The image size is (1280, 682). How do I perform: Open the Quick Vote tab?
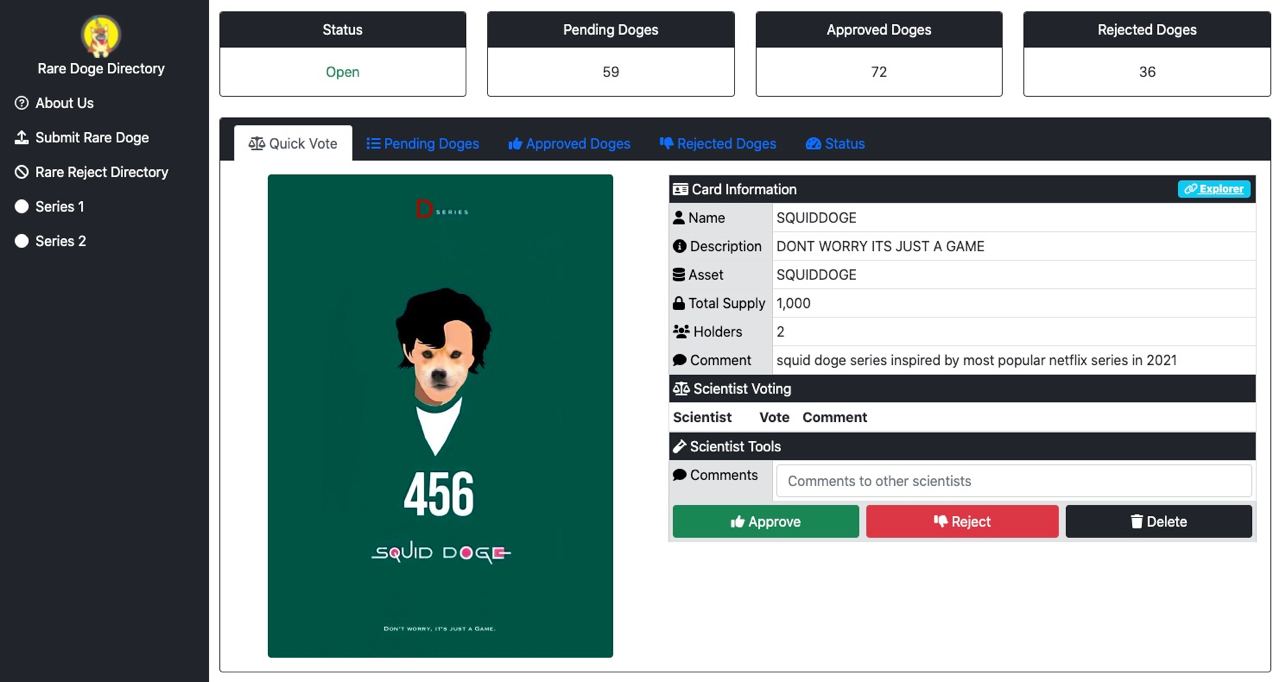tap(293, 143)
